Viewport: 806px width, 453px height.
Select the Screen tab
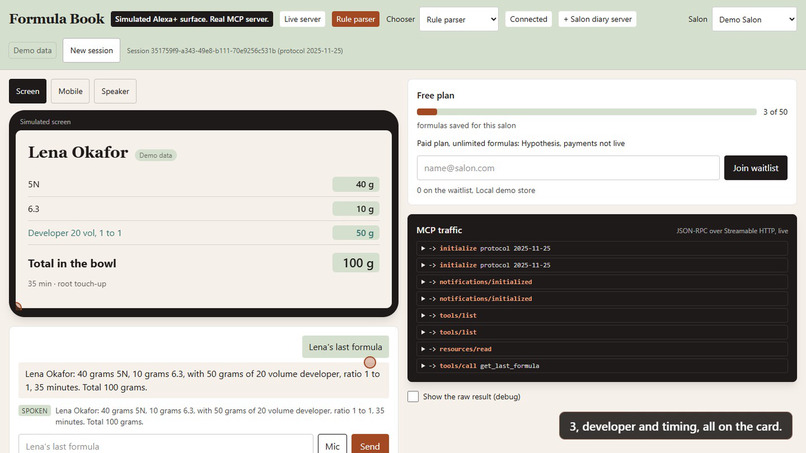tap(28, 91)
